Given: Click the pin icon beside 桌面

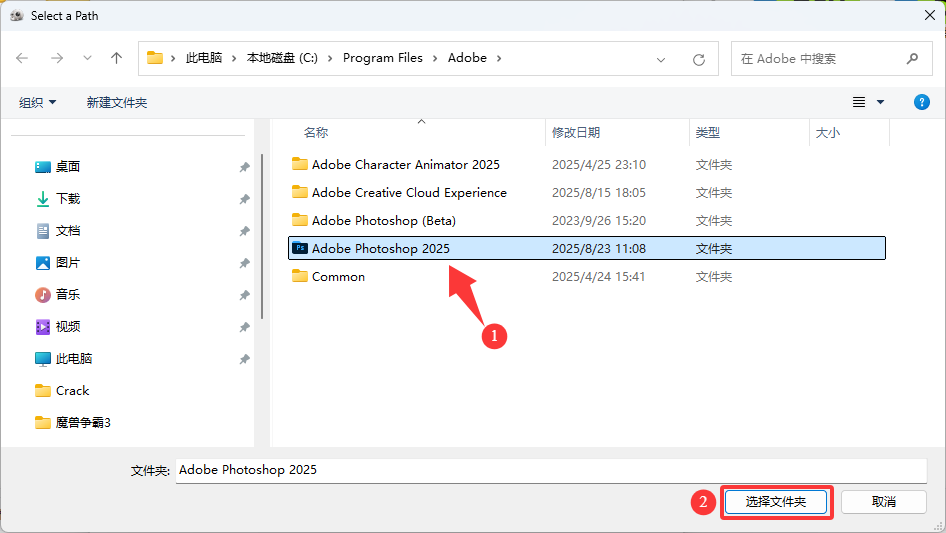Looking at the screenshot, I should click(x=244, y=167).
